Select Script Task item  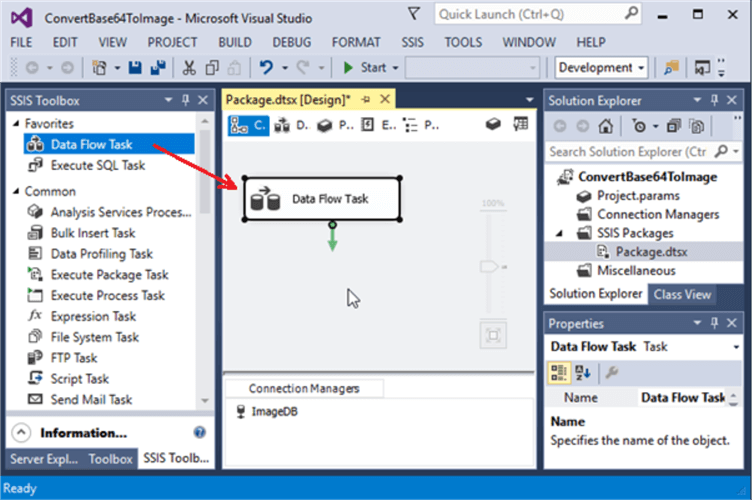pyautogui.click(x=80, y=379)
